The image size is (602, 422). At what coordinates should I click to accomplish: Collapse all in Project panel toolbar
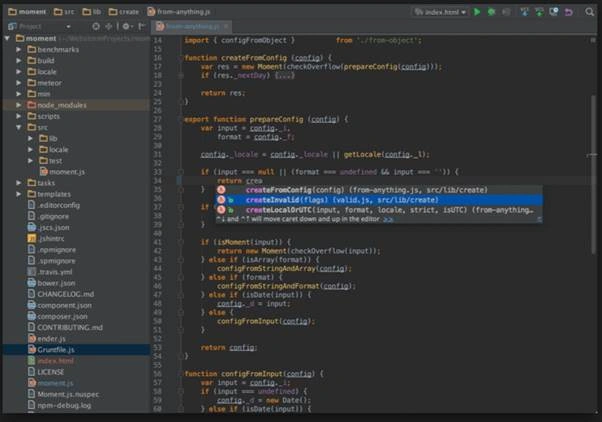pos(109,26)
